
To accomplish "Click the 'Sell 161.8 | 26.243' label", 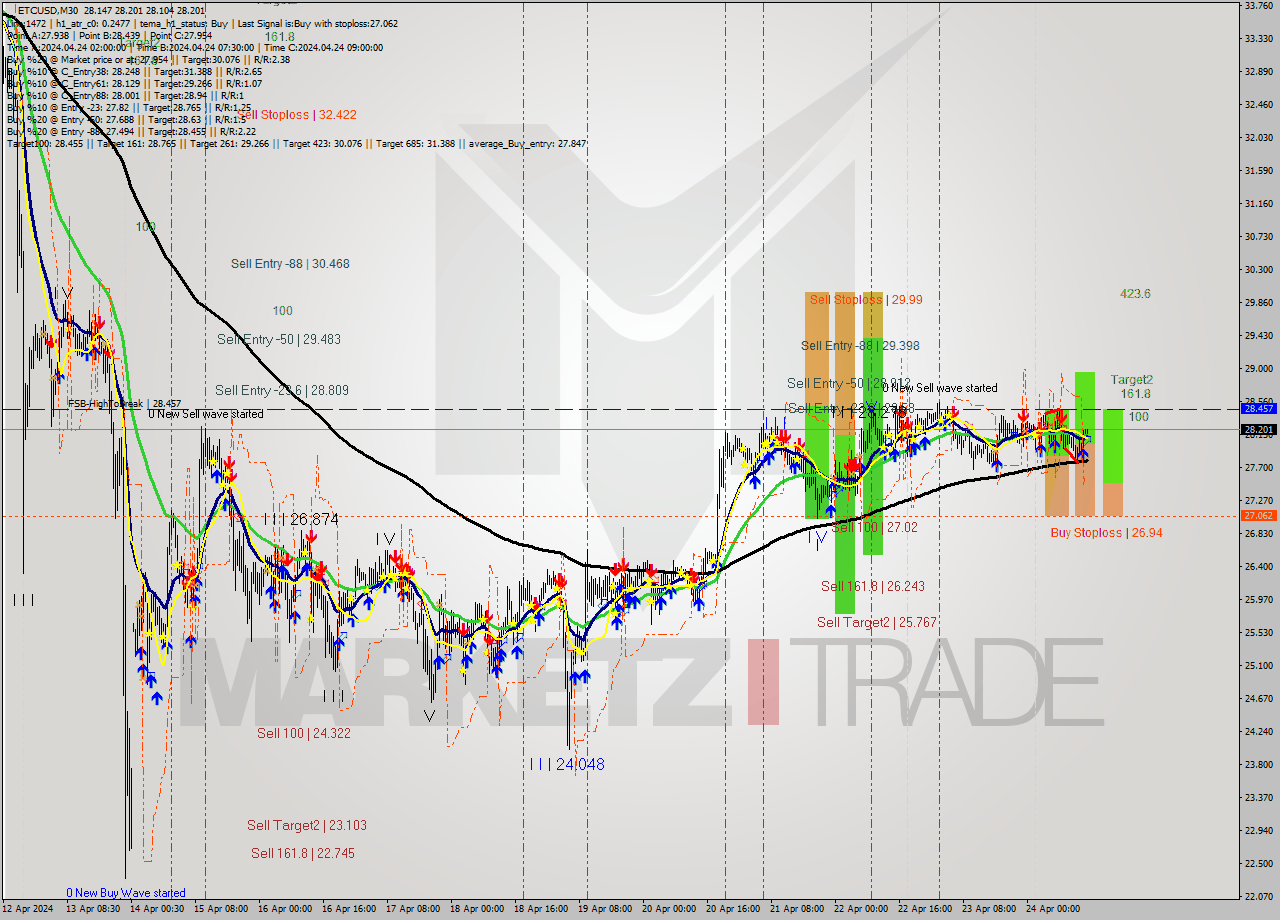I will pos(873,587).
